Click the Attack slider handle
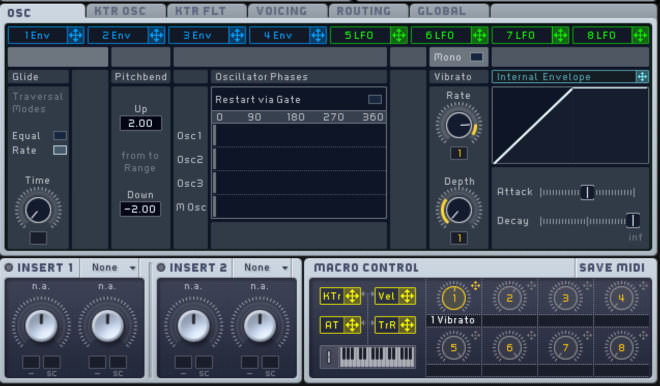 587,192
